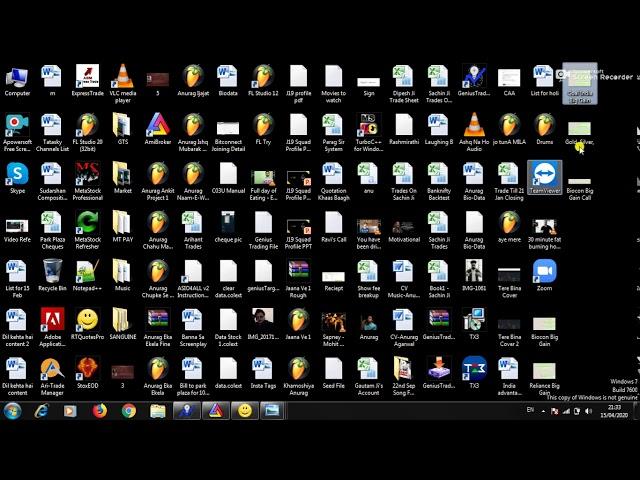
Task: Open the taskbar clock and date
Action: (x=614, y=411)
